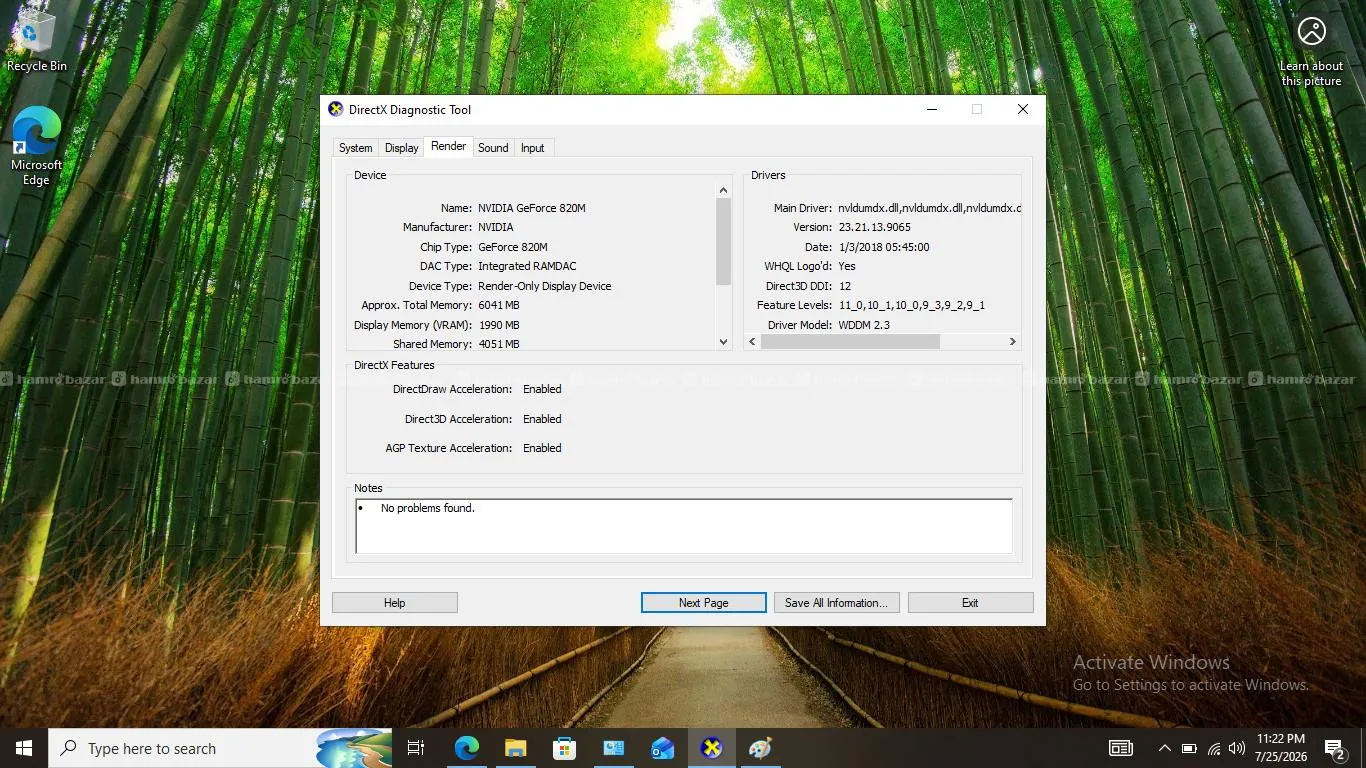The width and height of the screenshot is (1366, 768).
Task: Click the Driver Model value WDDM 2.3
Action: tap(864, 325)
